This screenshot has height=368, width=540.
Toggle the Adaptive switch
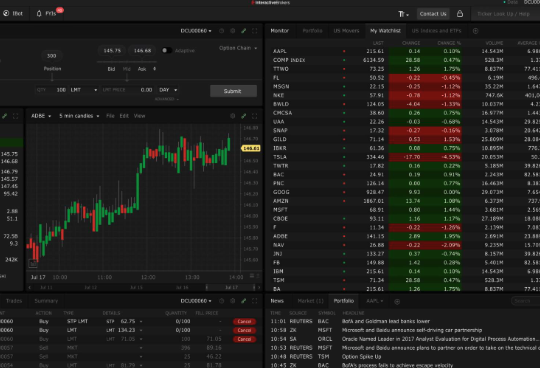click(166, 50)
